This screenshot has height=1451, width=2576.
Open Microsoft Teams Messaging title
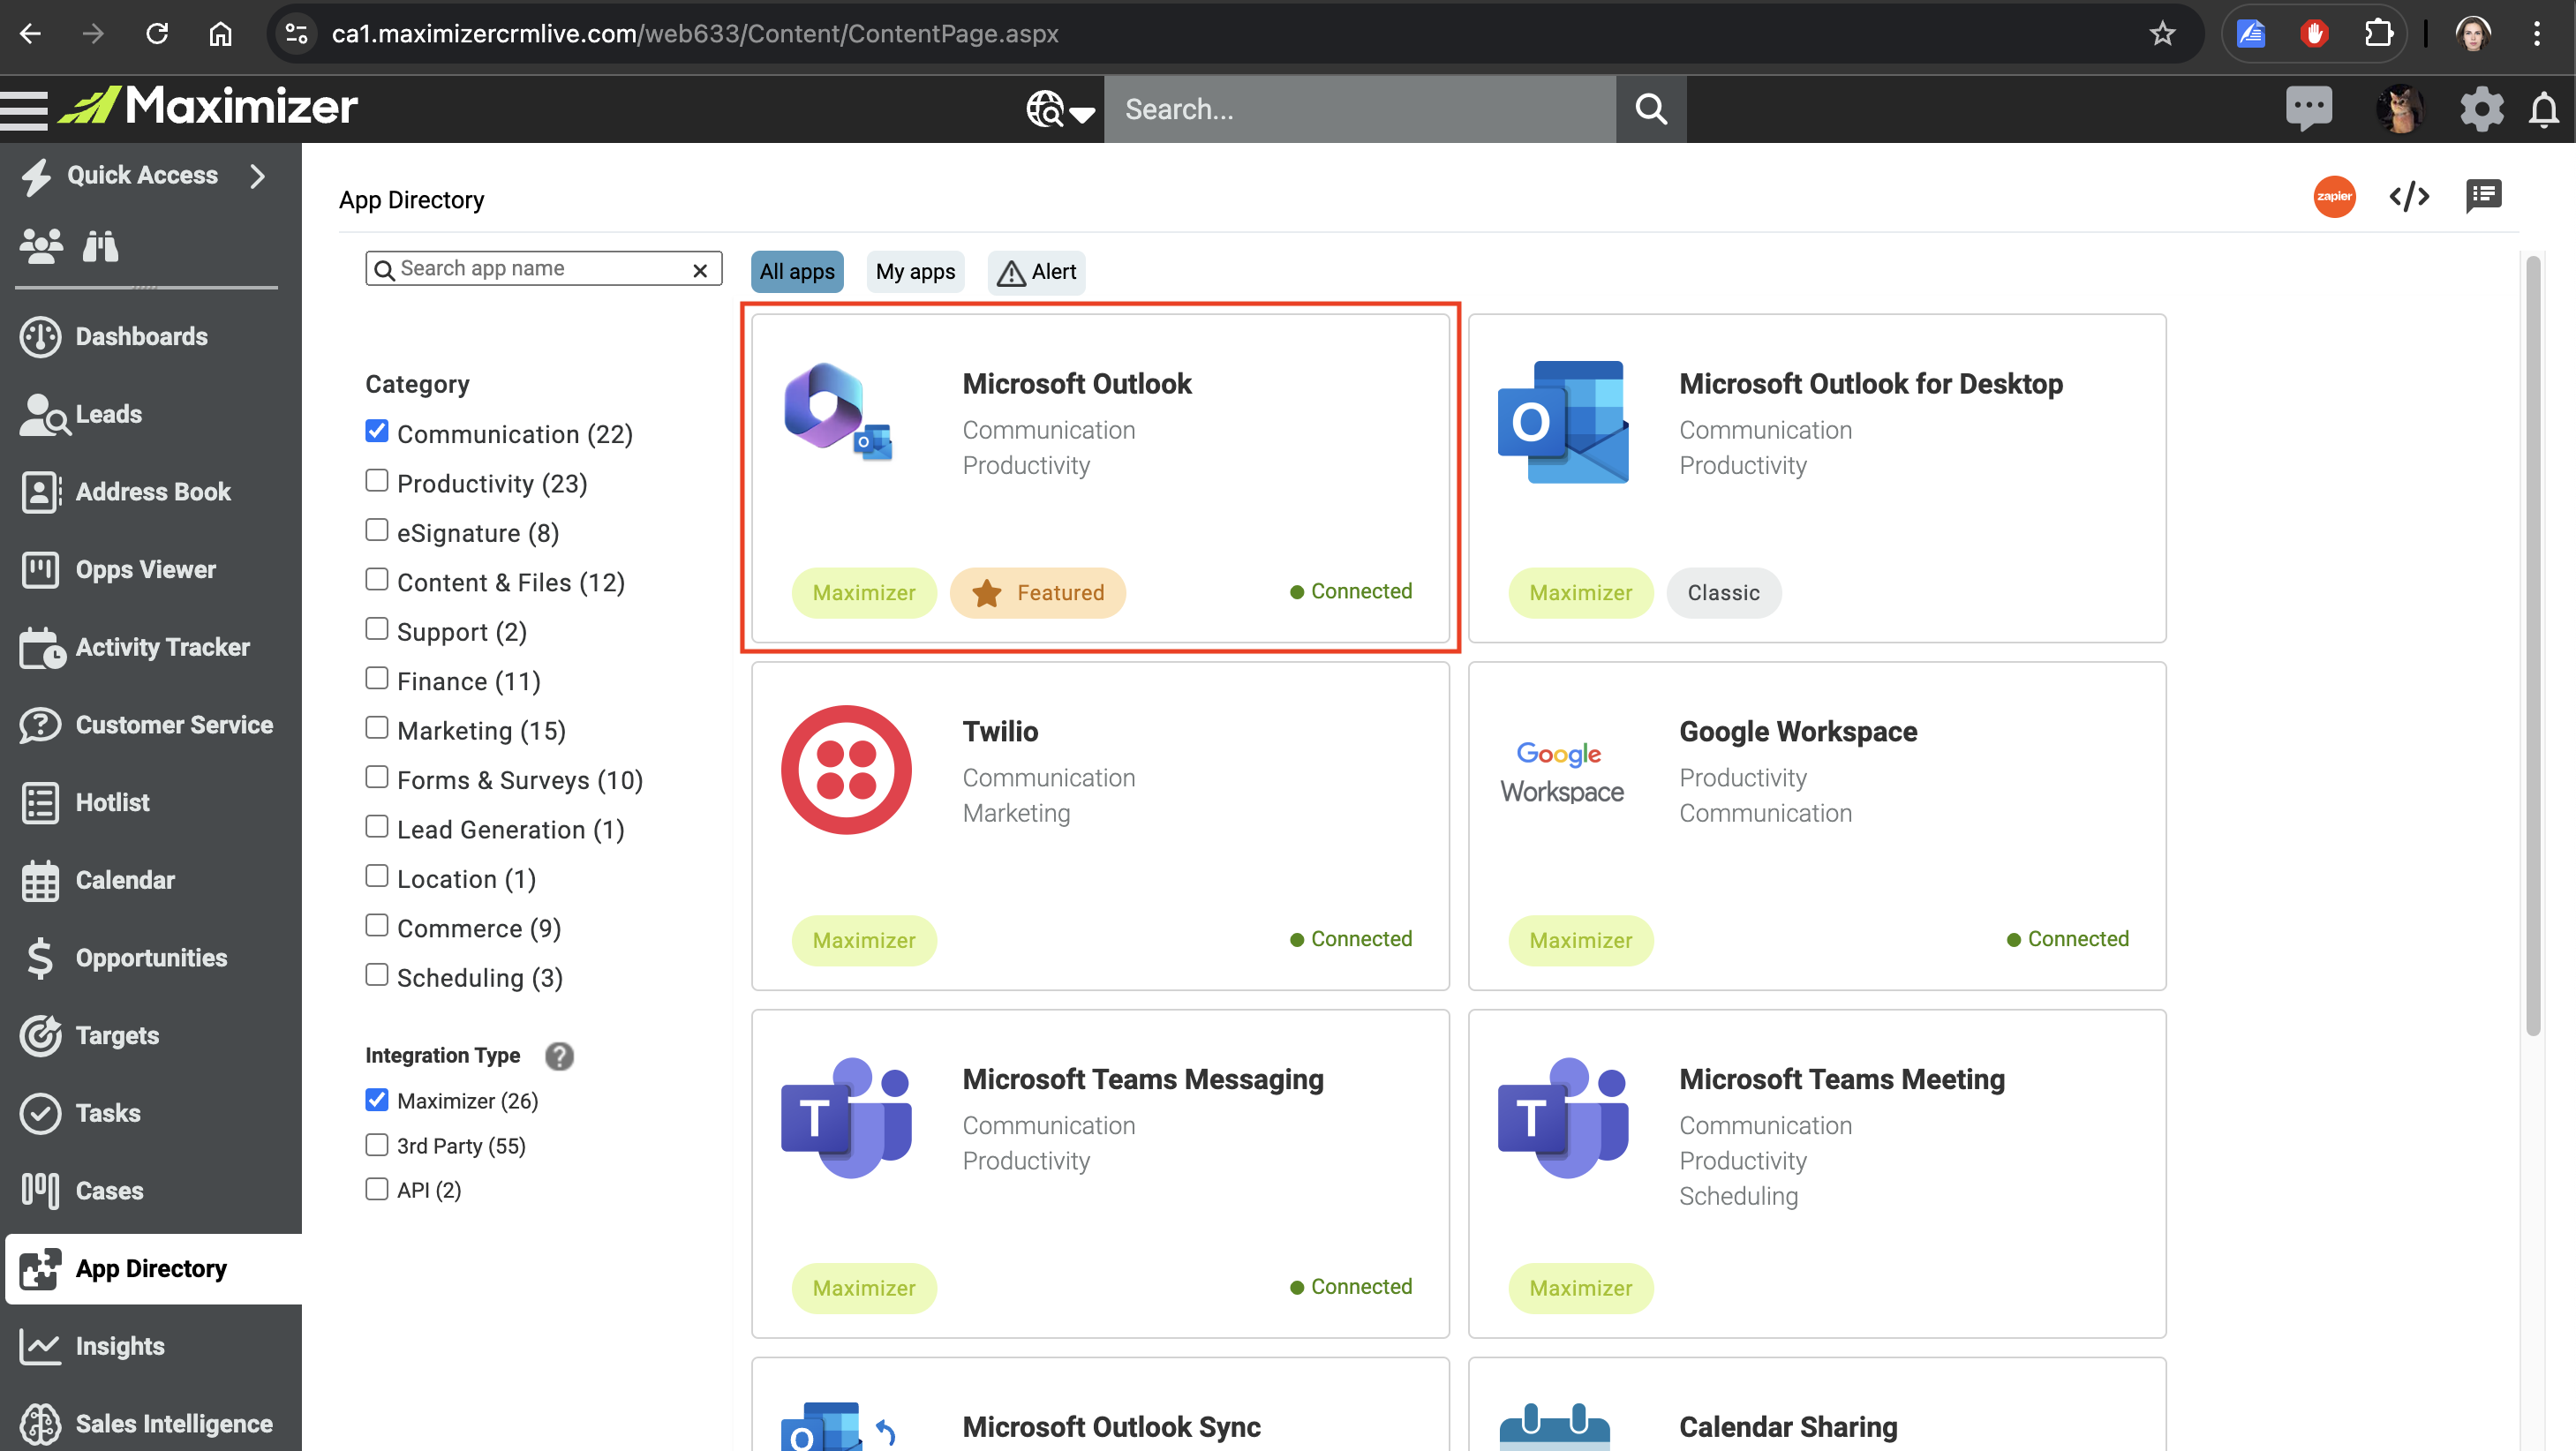(1143, 1080)
